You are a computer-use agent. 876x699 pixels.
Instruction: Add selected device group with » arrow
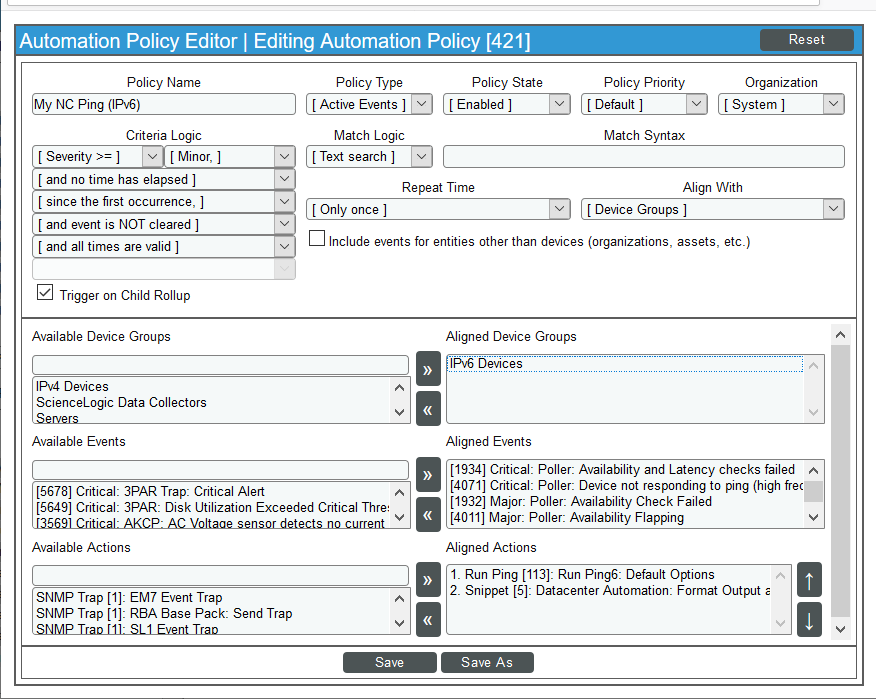tap(428, 367)
